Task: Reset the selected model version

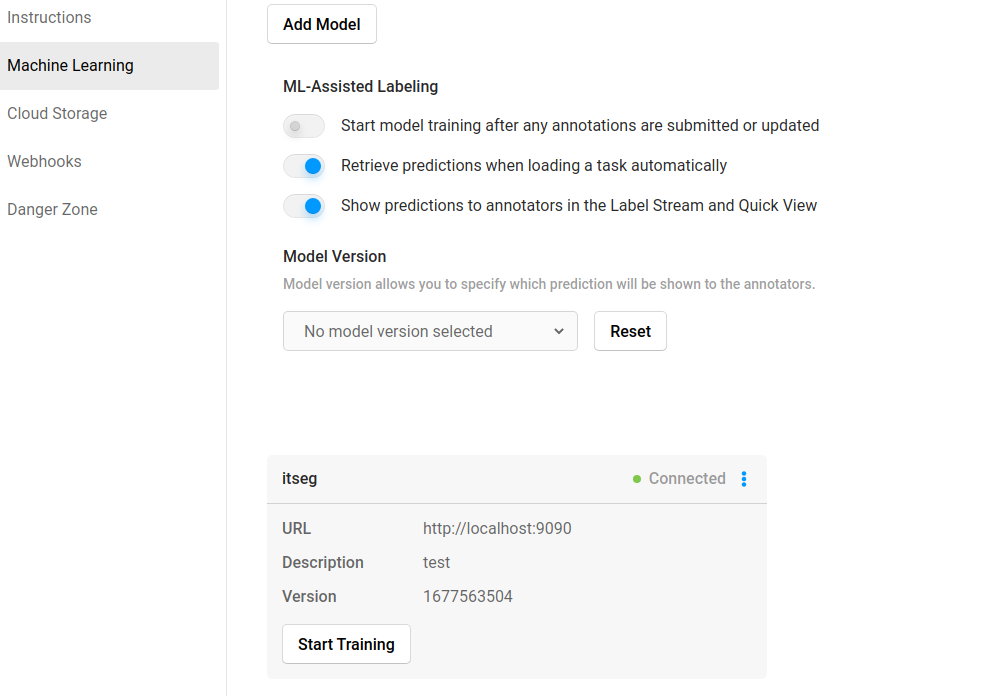Action: click(630, 331)
